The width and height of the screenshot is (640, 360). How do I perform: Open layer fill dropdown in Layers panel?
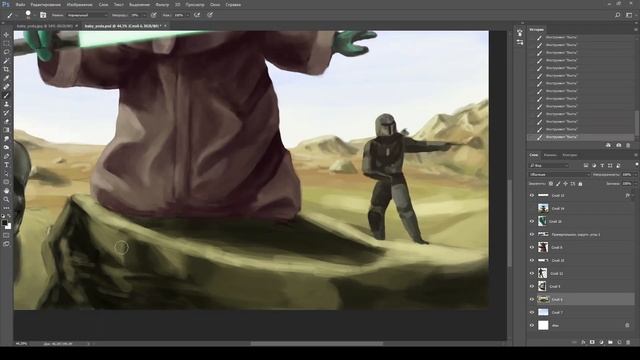pyautogui.click(x=635, y=184)
